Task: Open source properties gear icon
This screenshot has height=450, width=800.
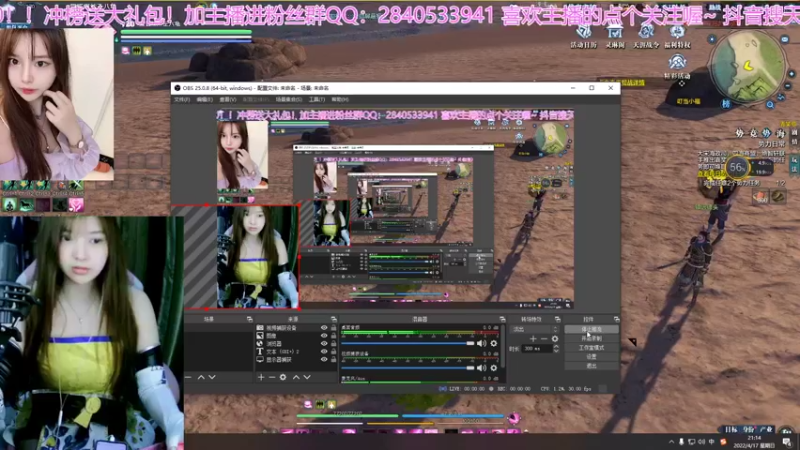Action: coord(283,377)
